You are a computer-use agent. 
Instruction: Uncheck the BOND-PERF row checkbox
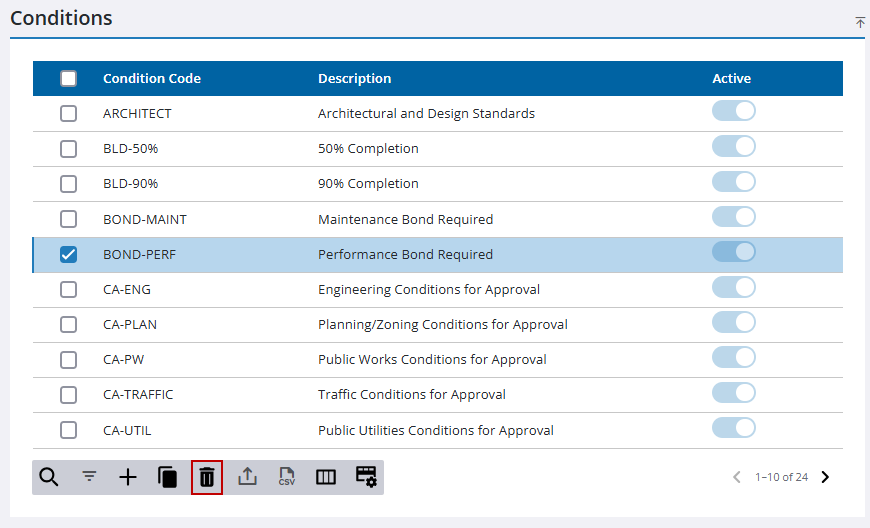coord(68,255)
